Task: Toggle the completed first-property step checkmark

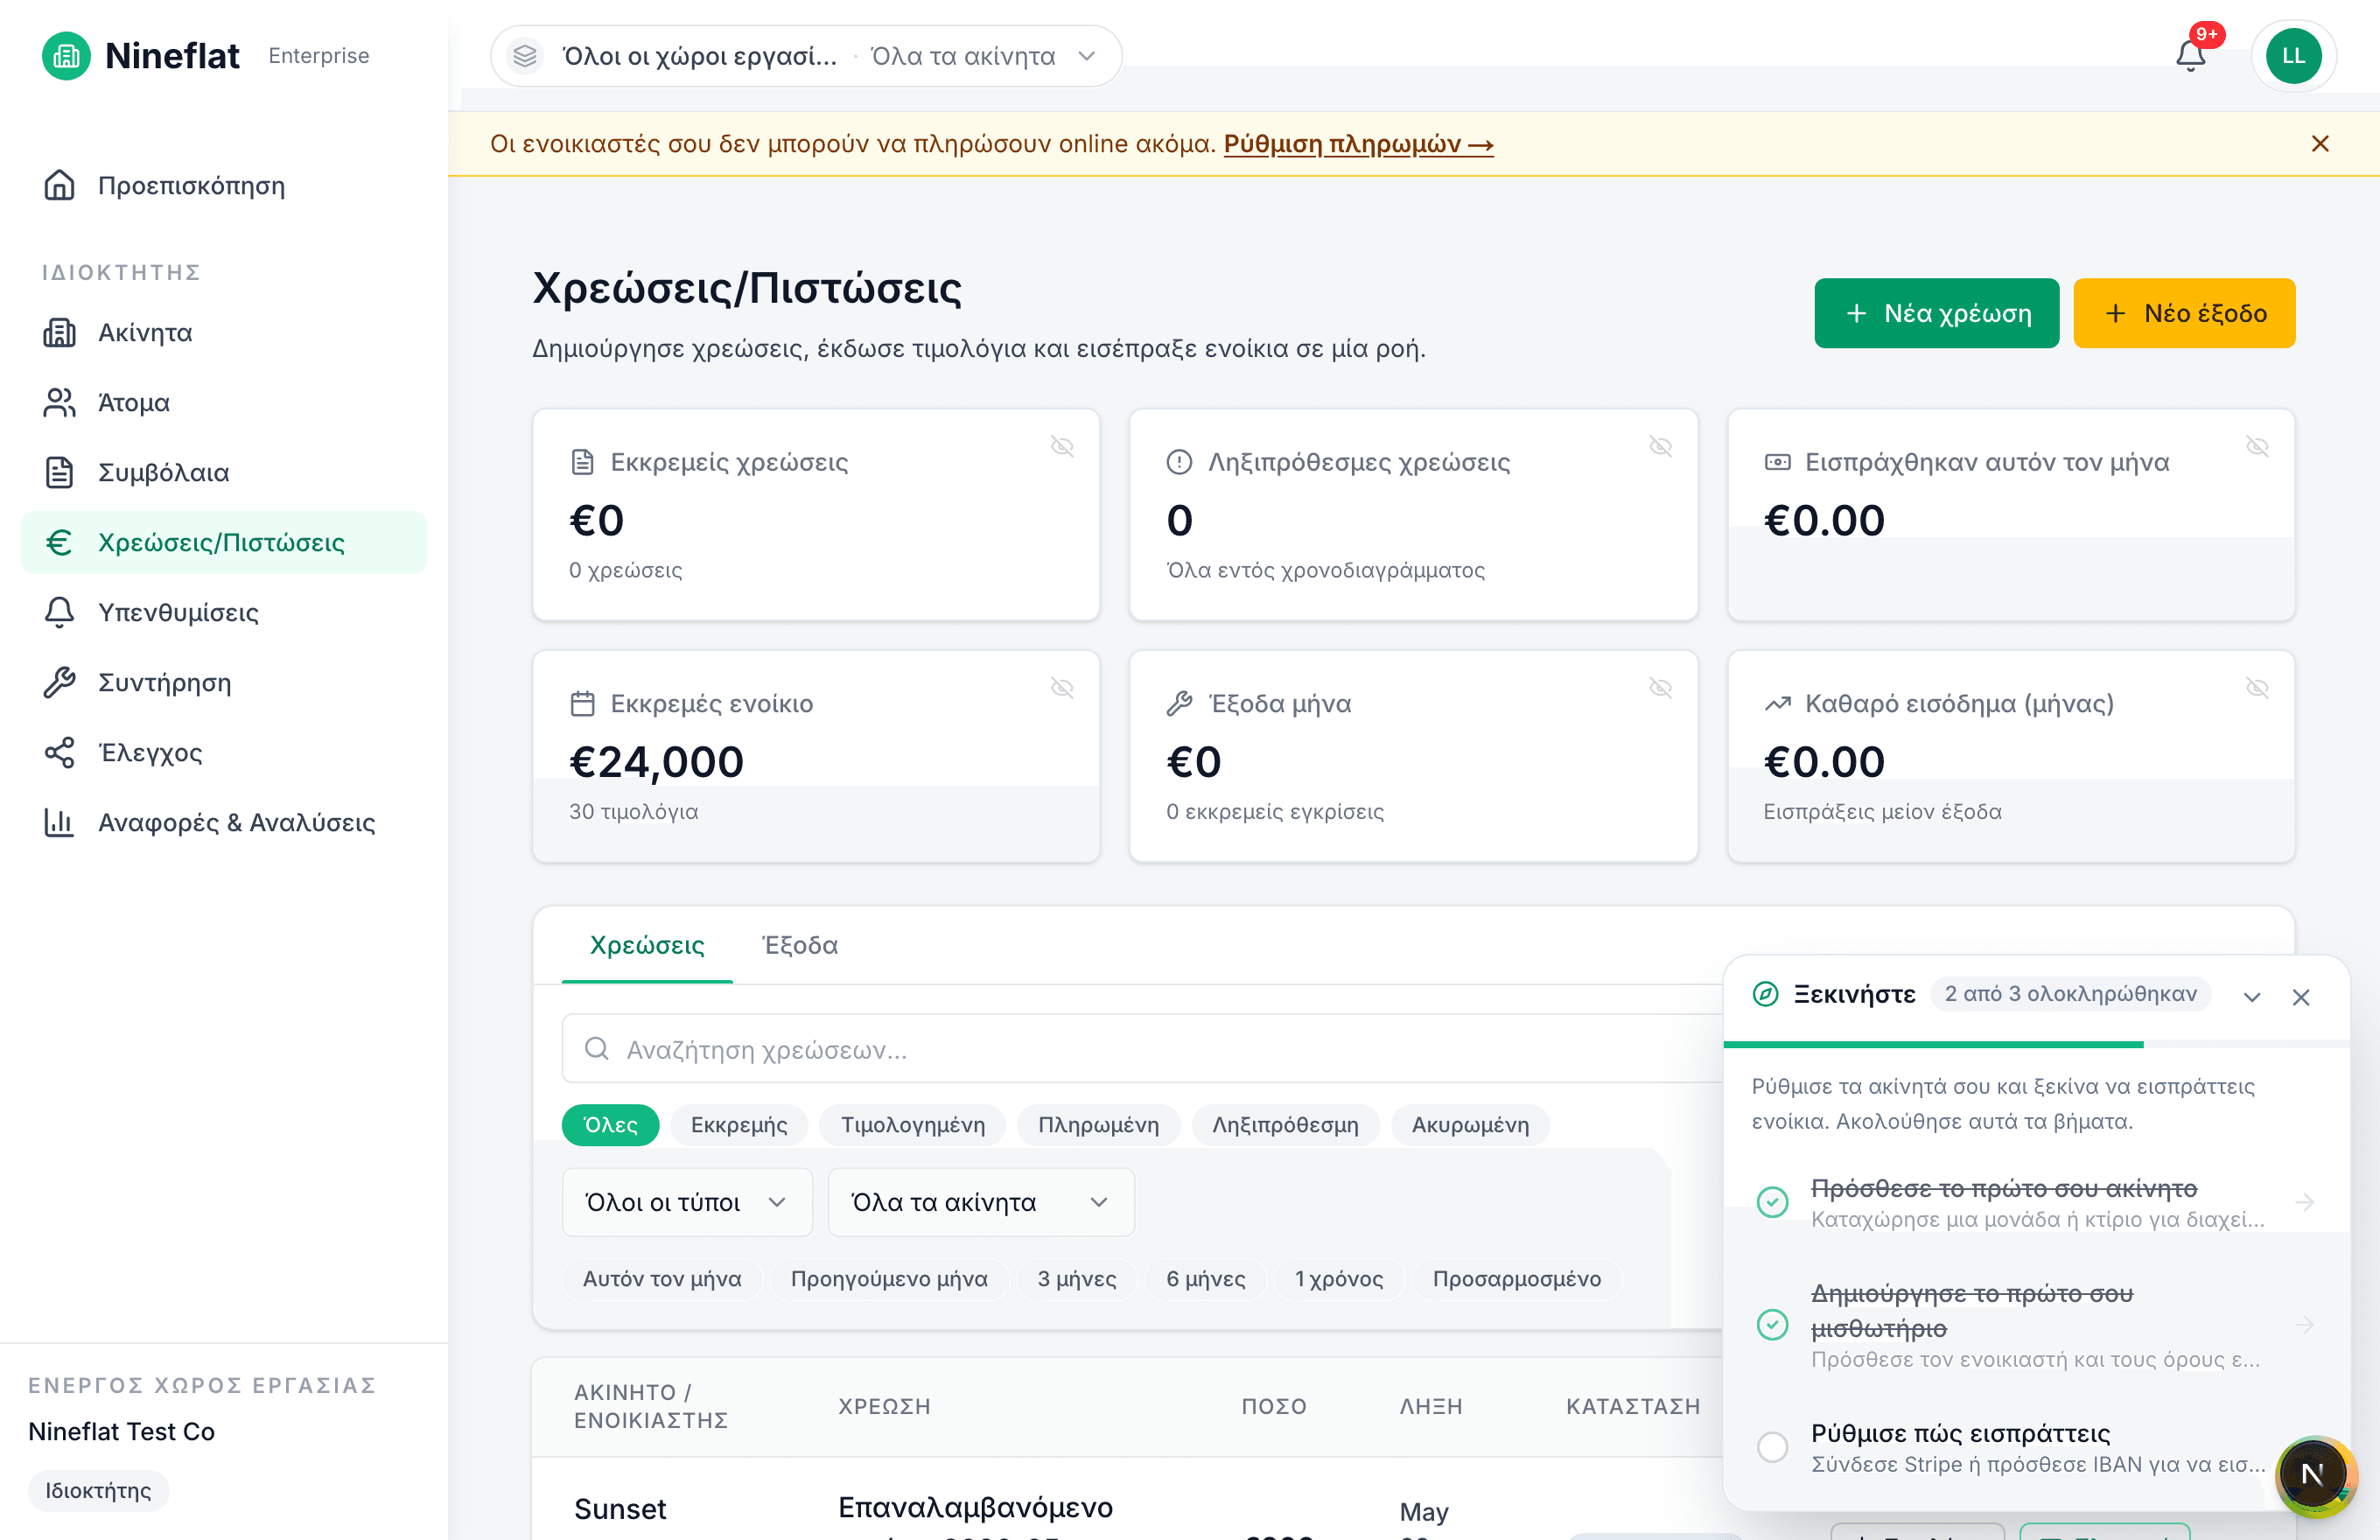Action: point(1772,1202)
